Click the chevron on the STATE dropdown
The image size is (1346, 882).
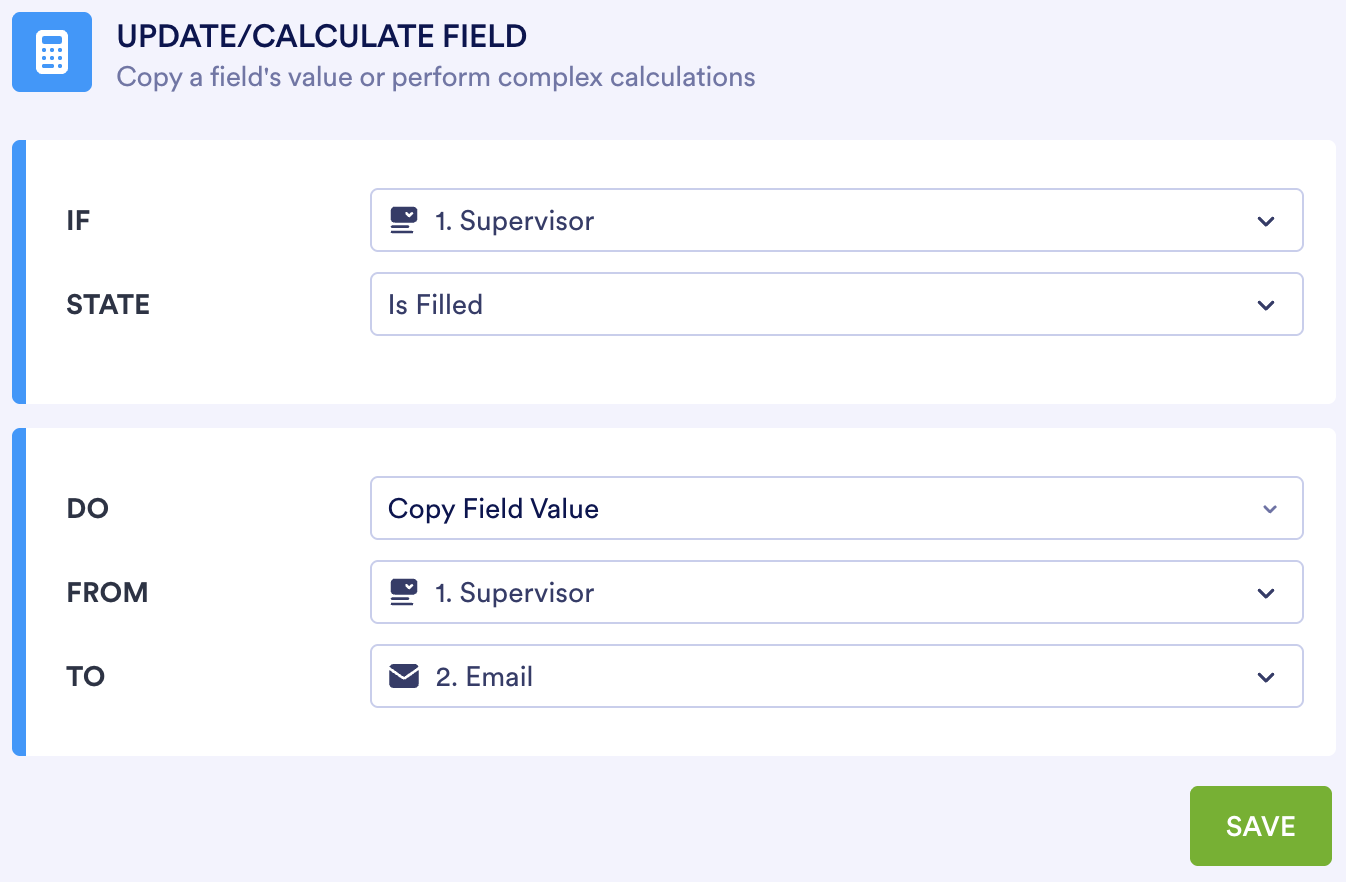pos(1267,304)
